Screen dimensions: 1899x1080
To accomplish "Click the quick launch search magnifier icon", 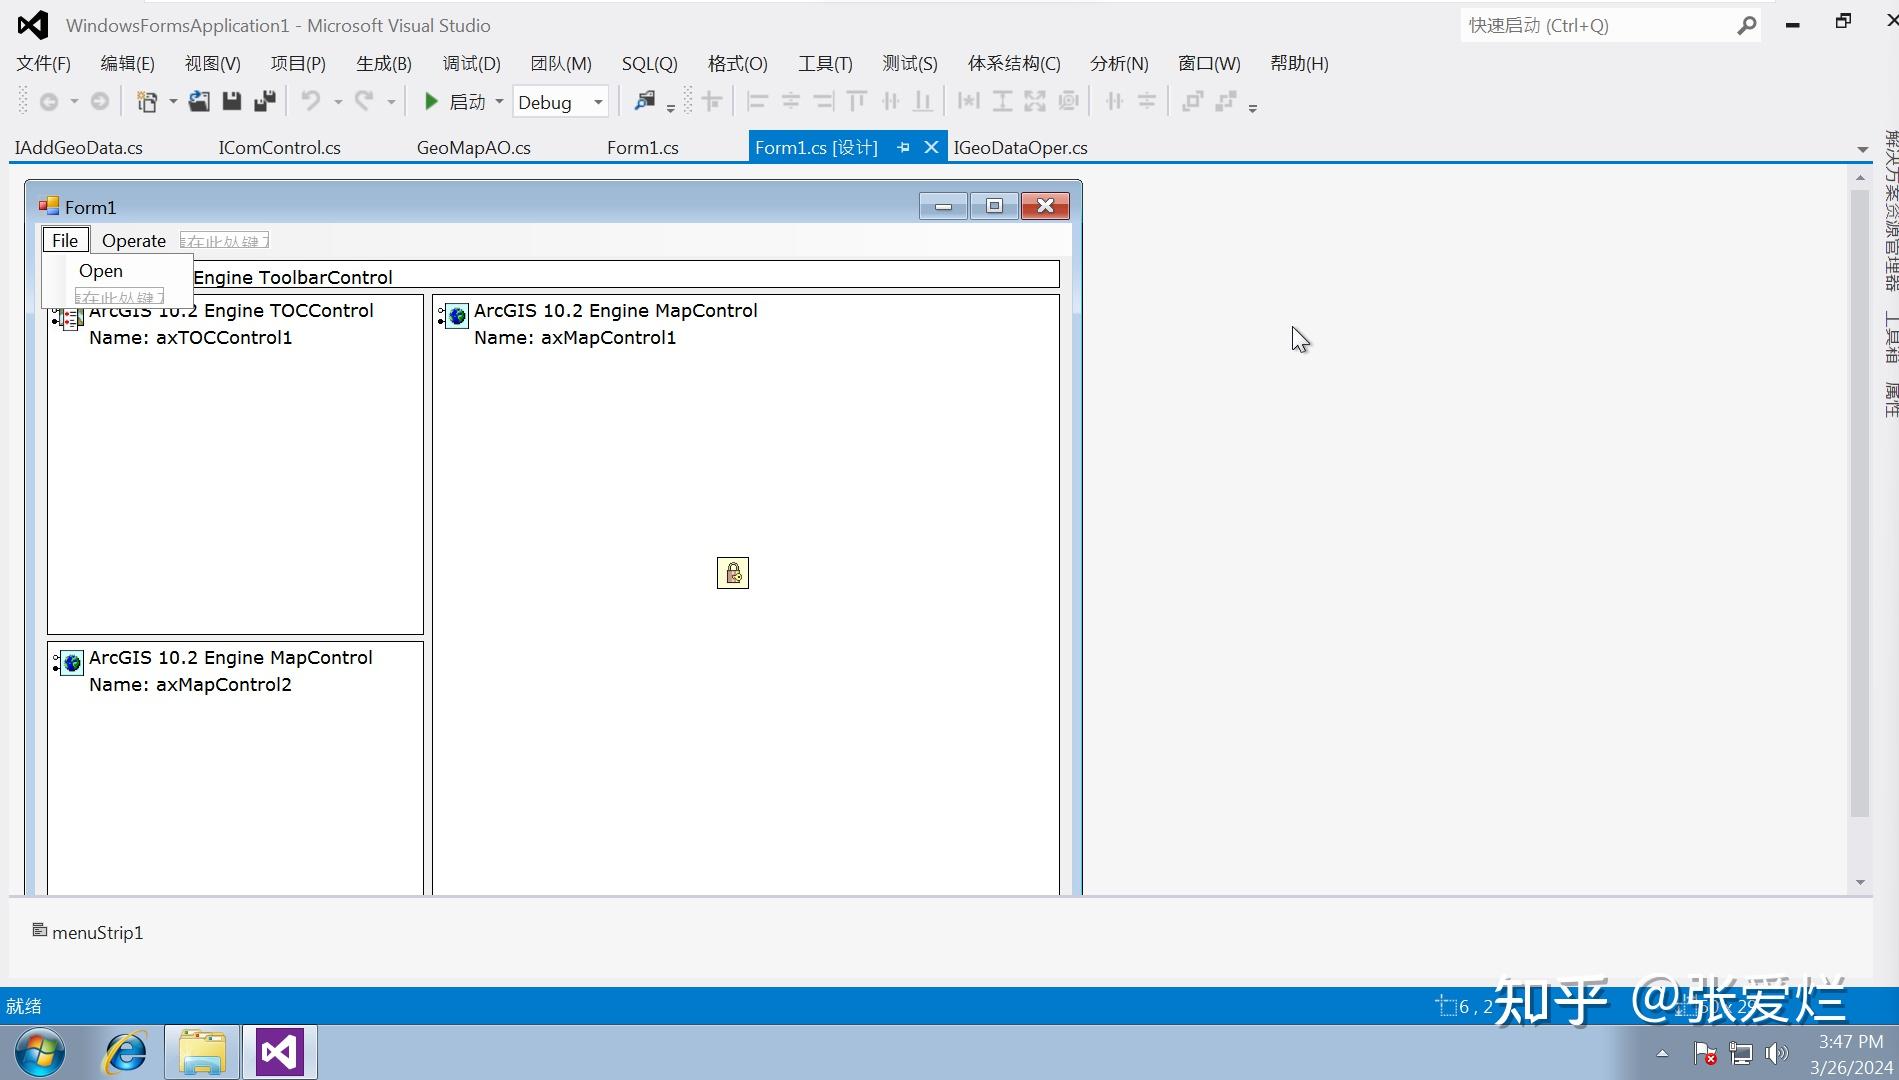I will click(x=1746, y=26).
